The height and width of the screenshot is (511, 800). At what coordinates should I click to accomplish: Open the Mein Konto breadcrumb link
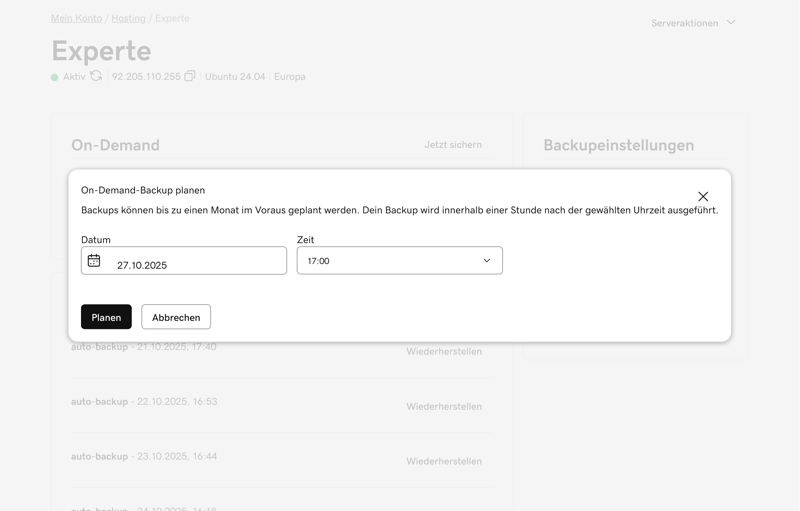click(77, 18)
